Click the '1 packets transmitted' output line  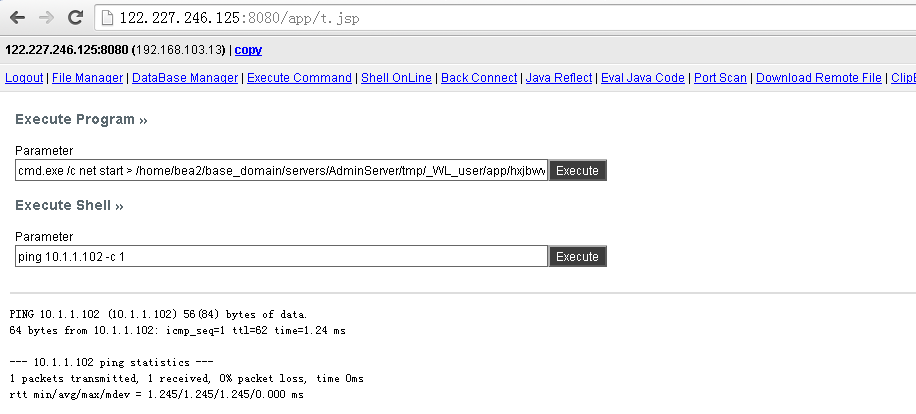186,378
